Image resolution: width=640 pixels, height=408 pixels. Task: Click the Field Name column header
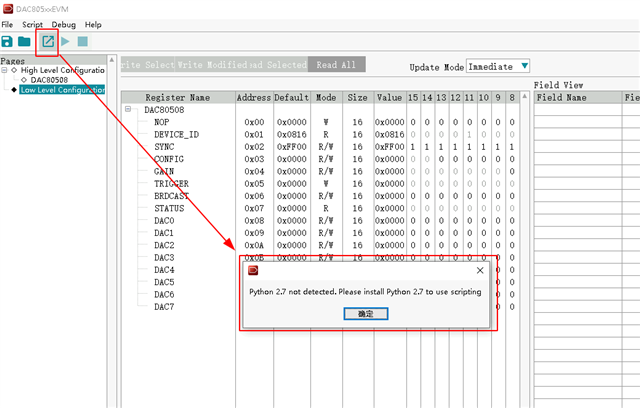click(x=577, y=98)
